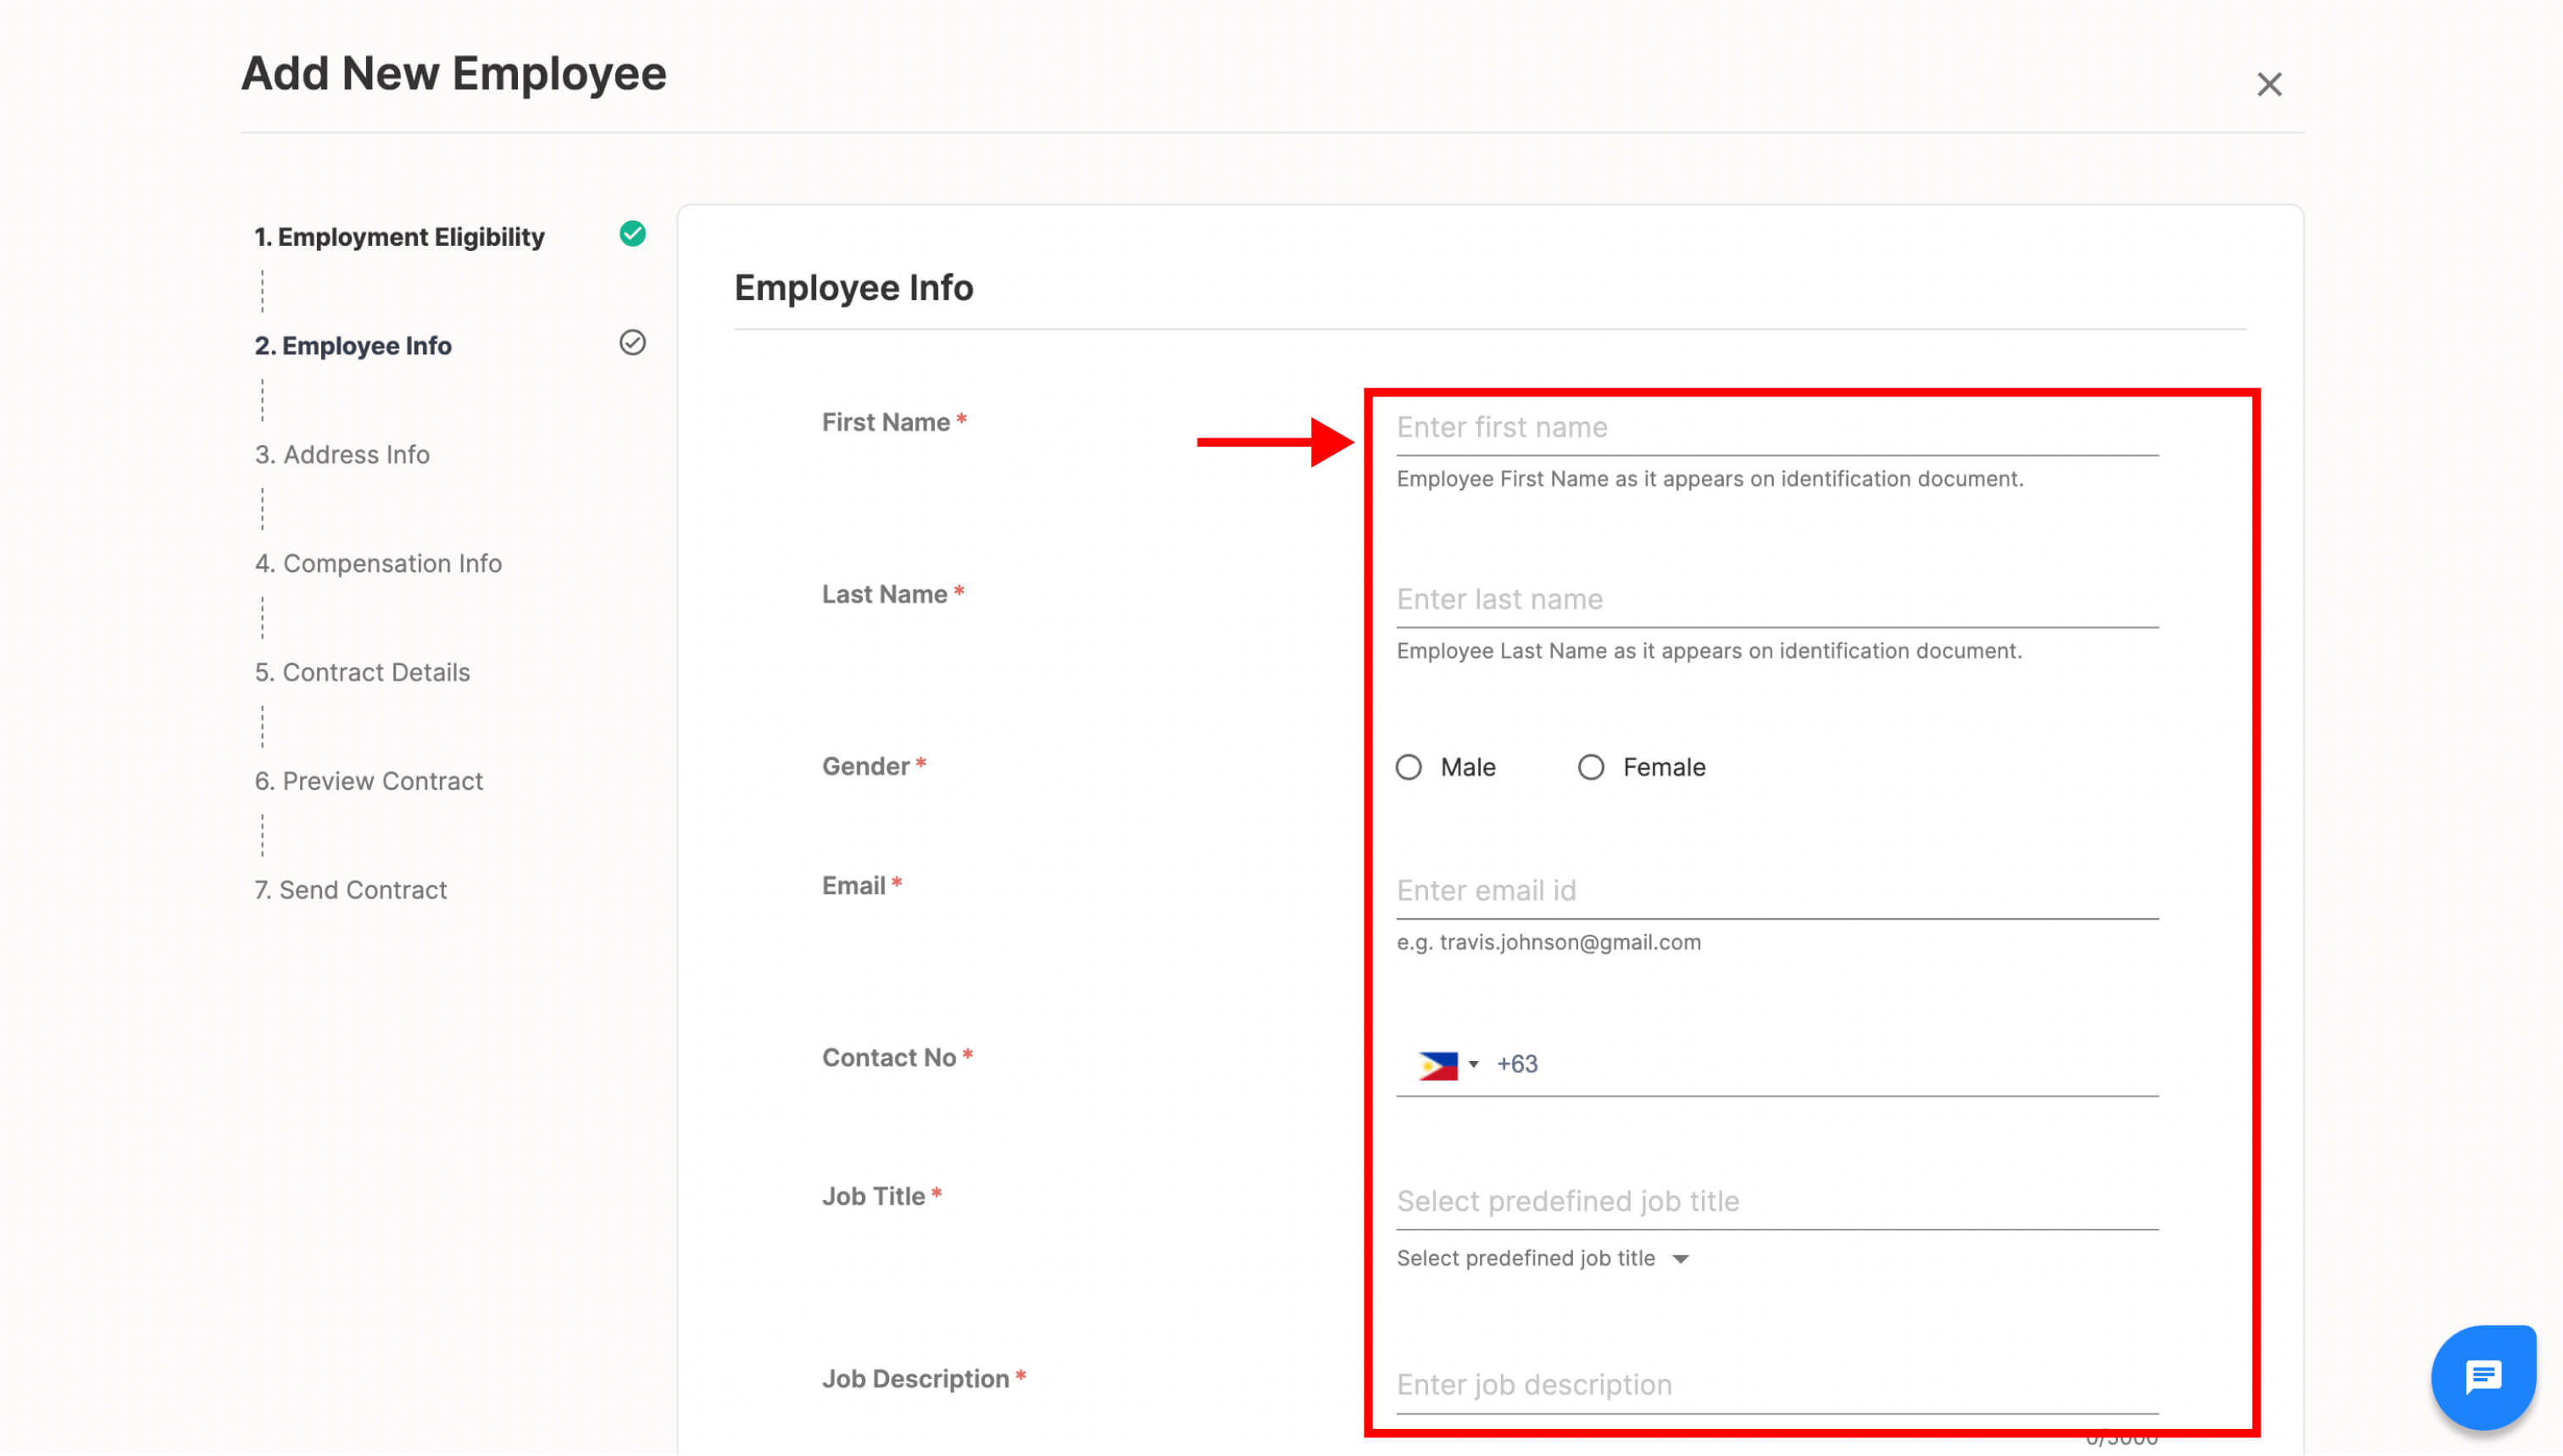The width and height of the screenshot is (2563, 1456).
Task: Click the job description field
Action: [1776, 1385]
